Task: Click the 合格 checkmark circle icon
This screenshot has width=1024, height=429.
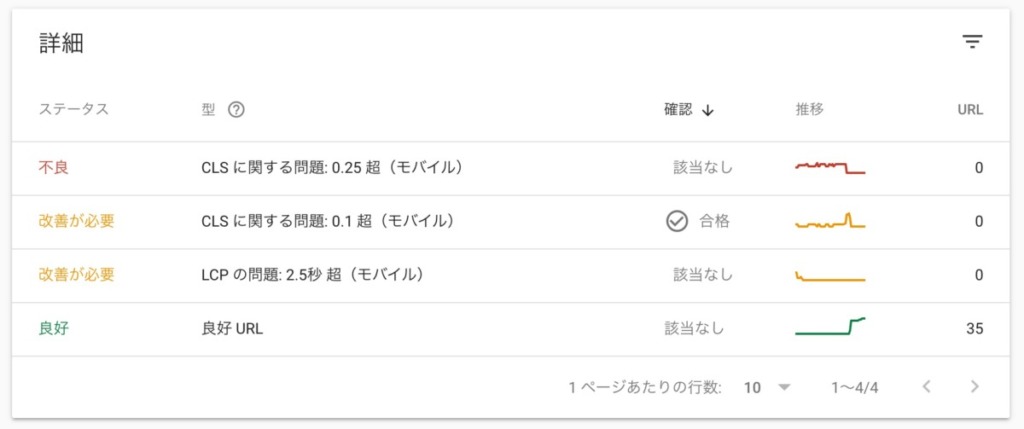Action: 677,222
